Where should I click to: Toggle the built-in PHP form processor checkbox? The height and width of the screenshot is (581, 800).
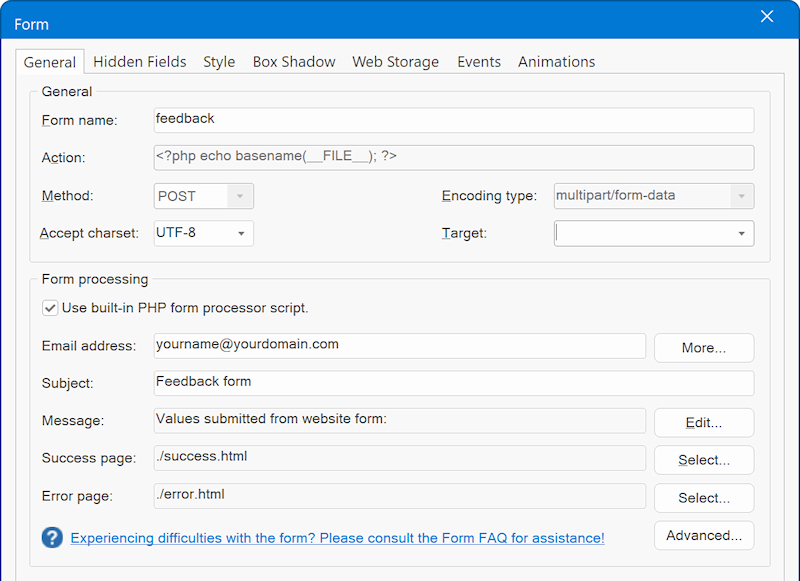50,308
